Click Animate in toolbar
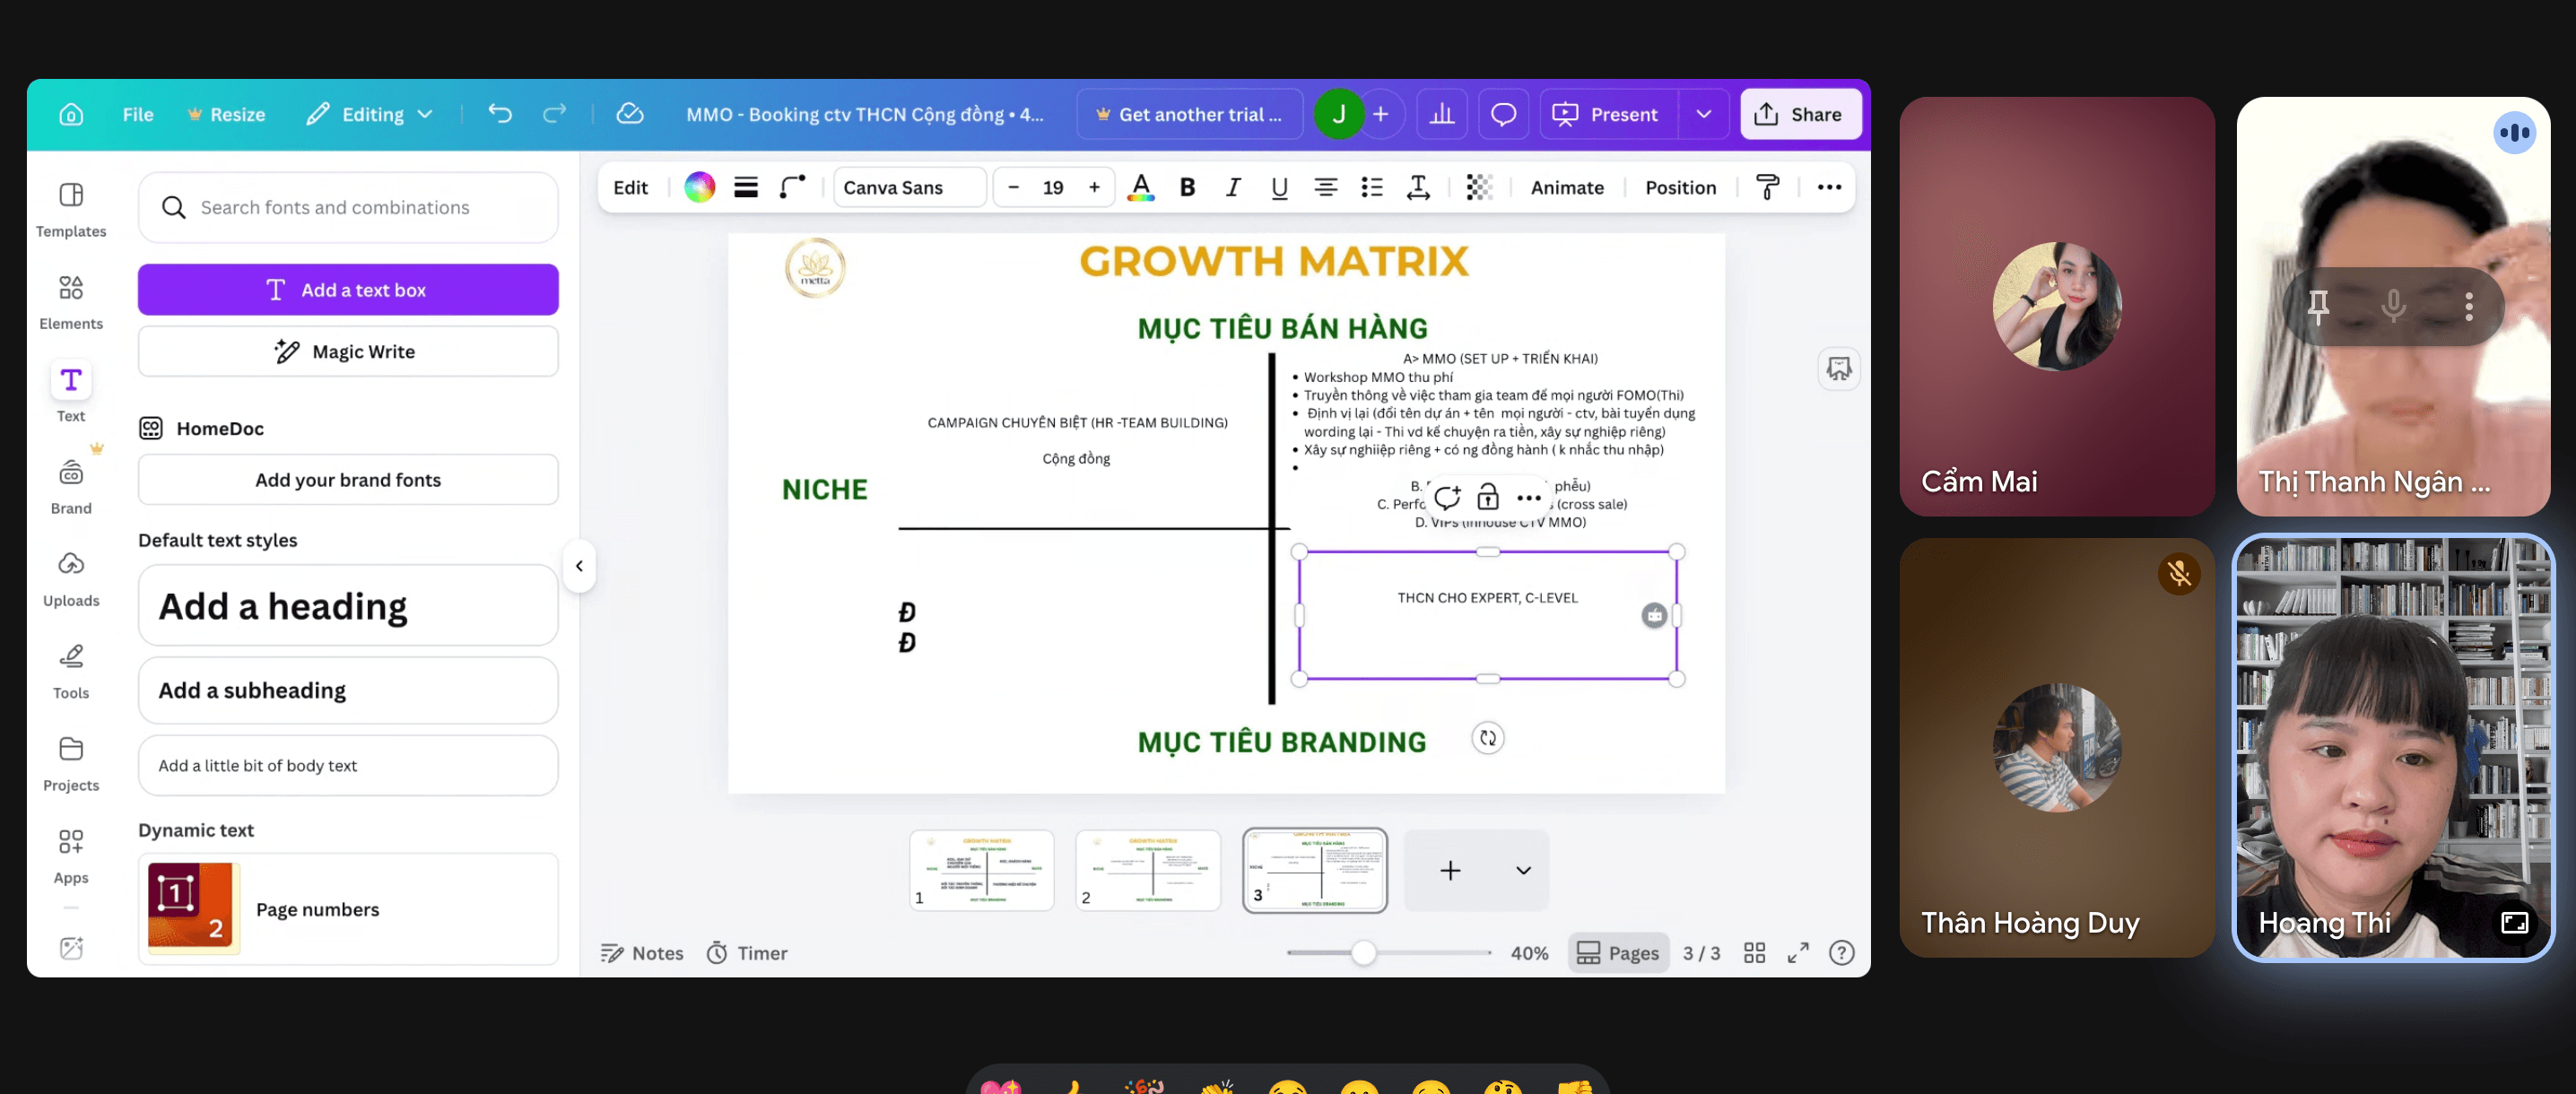2576x1094 pixels. tap(1567, 187)
